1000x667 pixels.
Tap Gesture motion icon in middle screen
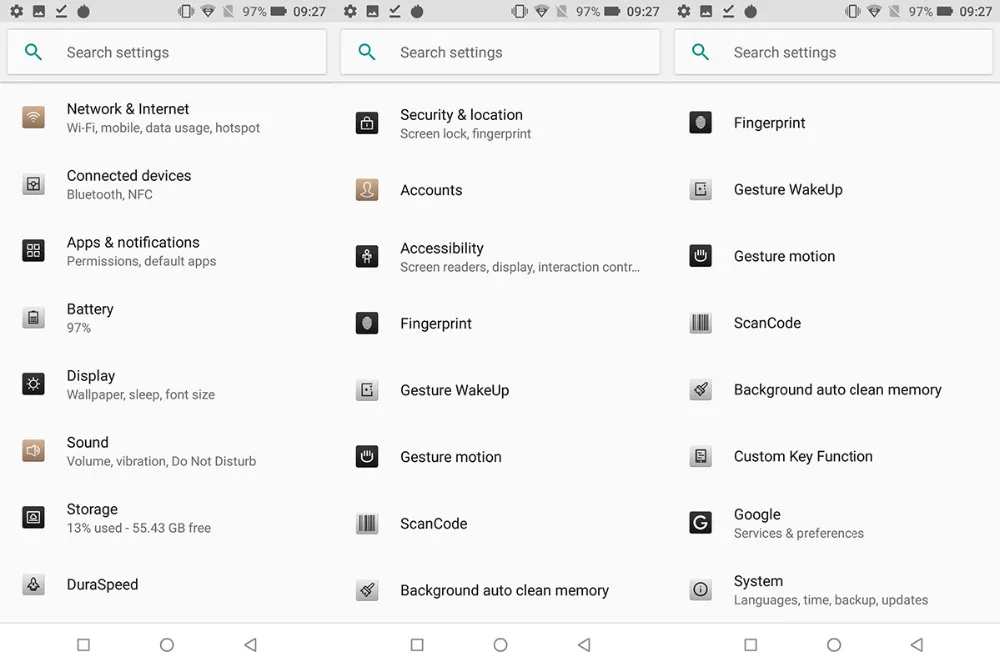pyautogui.click(x=367, y=457)
